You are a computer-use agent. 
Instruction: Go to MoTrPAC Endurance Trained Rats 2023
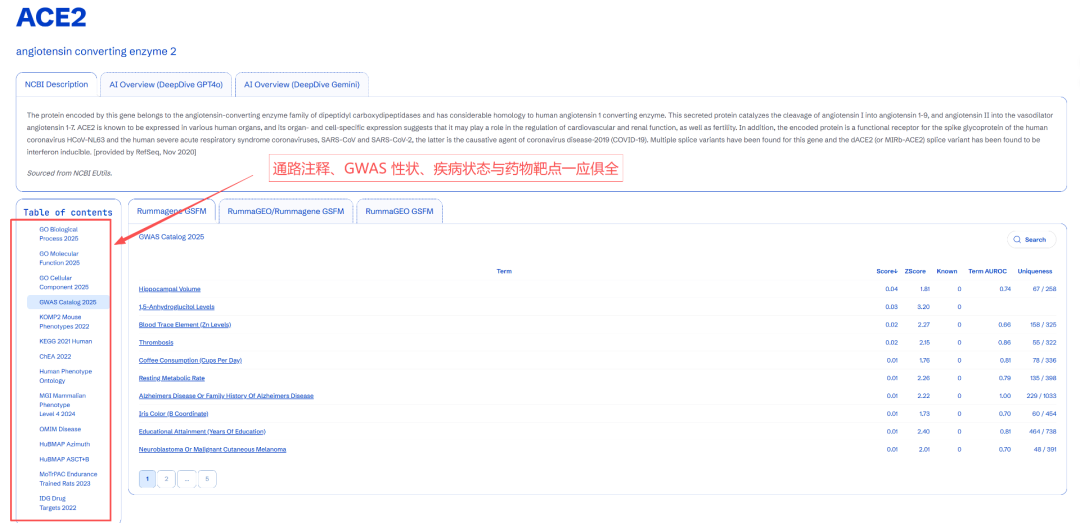pos(68,478)
